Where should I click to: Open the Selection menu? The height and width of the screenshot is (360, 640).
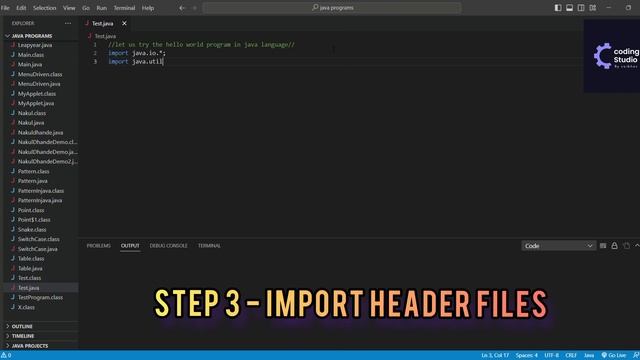[x=44, y=8]
